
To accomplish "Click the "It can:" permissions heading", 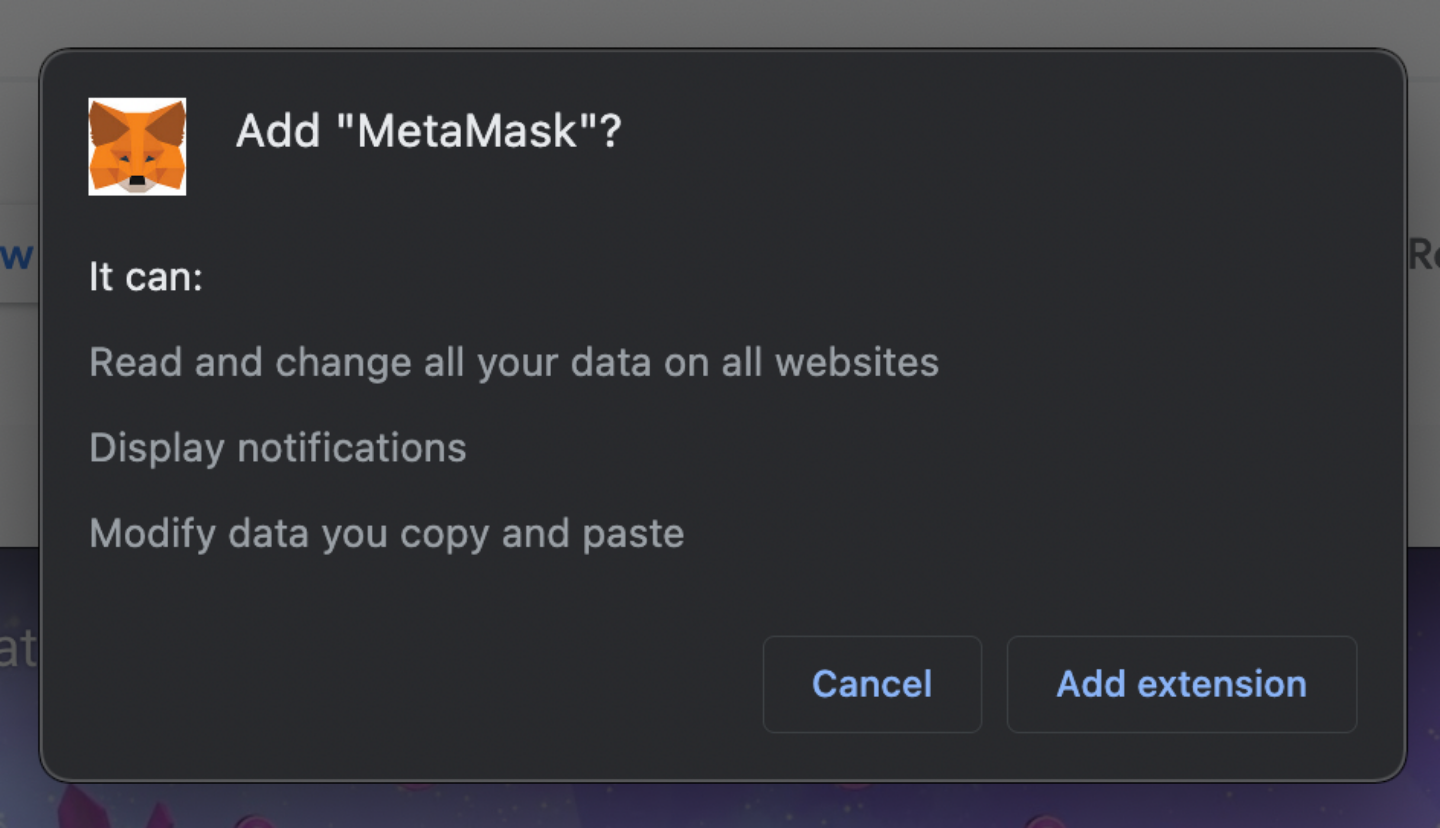I will coord(146,276).
